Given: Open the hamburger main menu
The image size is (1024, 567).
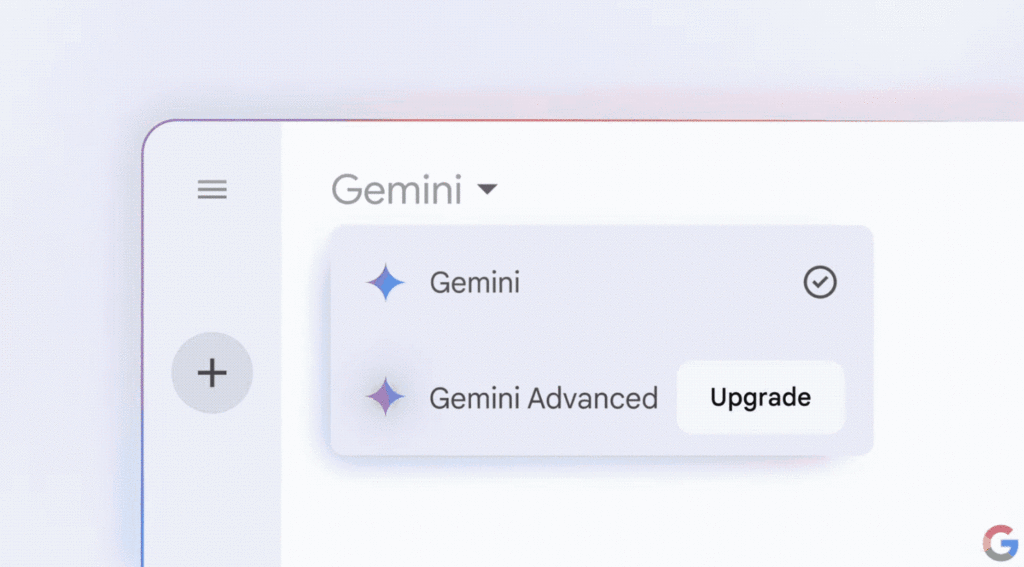Looking at the screenshot, I should coord(212,190).
